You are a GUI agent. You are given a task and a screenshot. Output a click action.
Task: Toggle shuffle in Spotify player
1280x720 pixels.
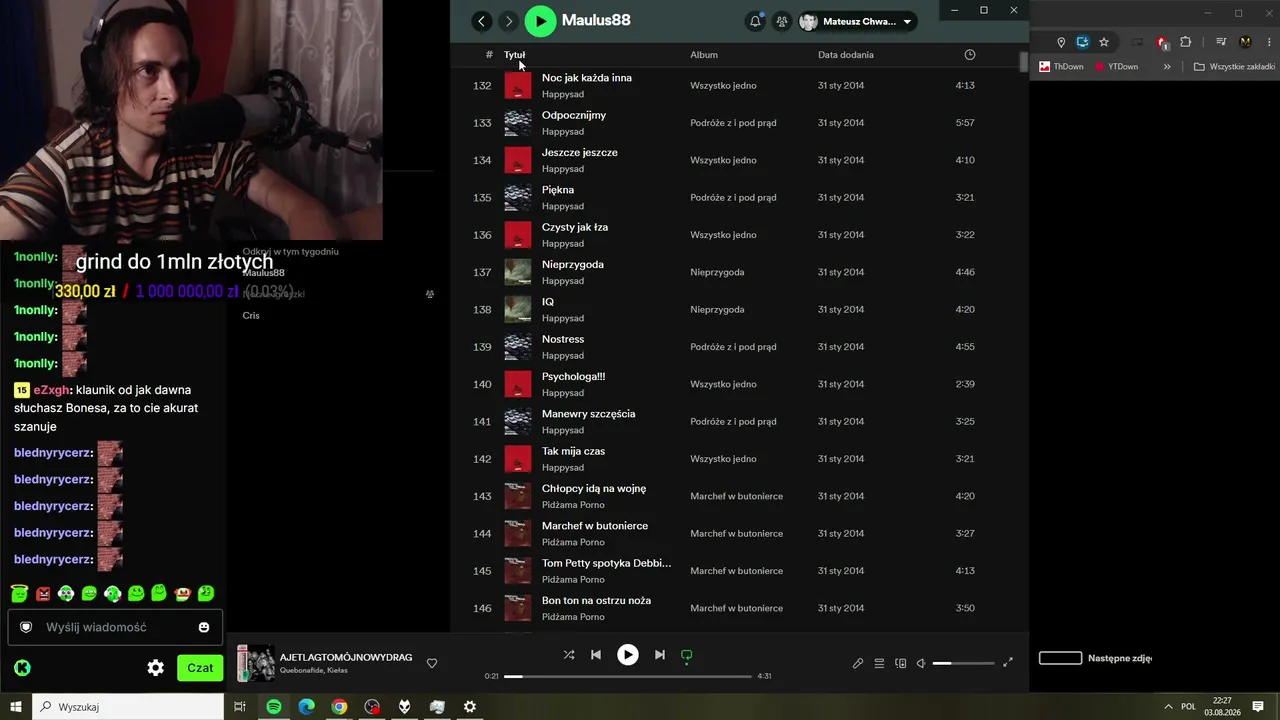point(569,655)
